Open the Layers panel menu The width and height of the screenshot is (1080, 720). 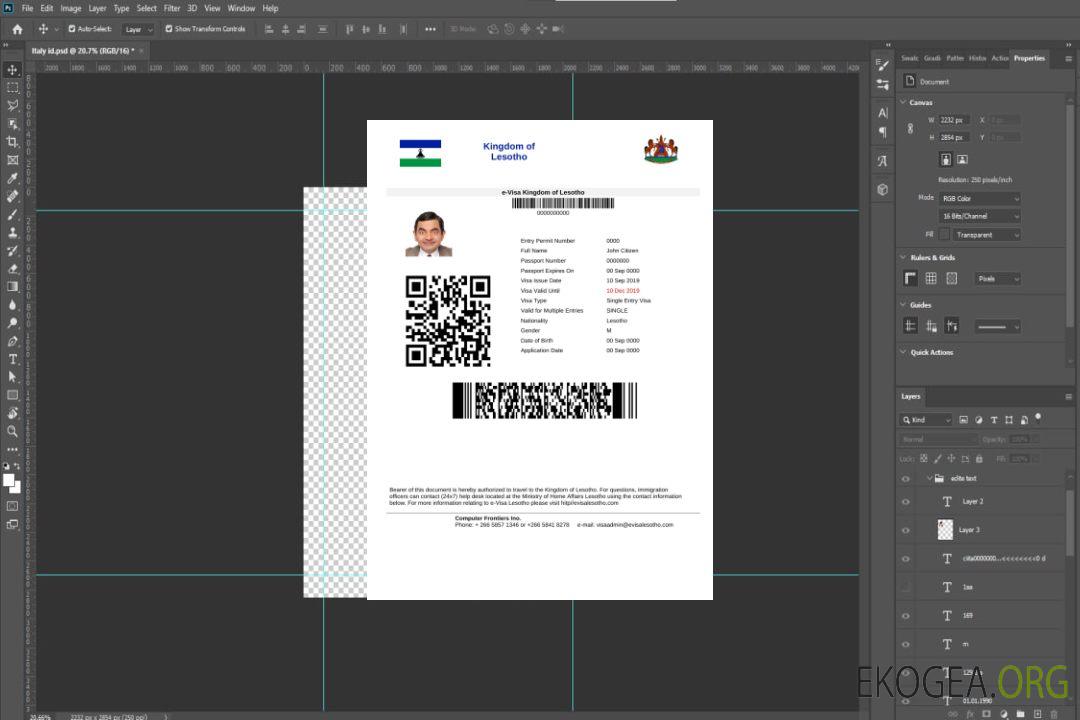(1068, 397)
